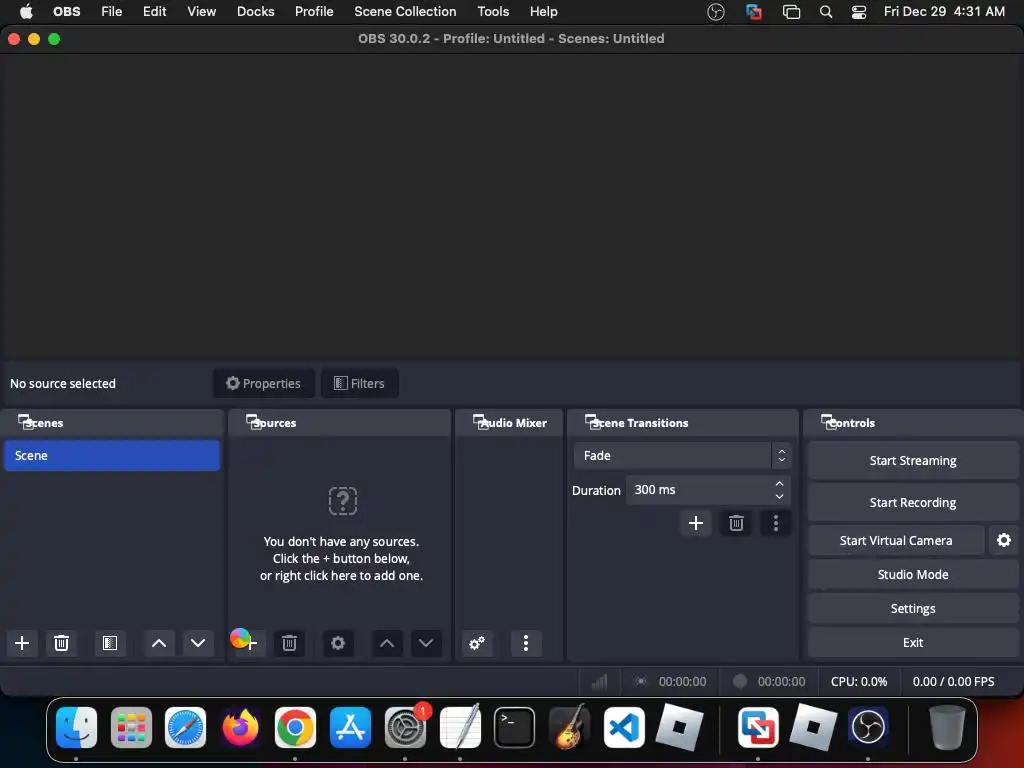Open Control Center in menu bar
1024x768 pixels.
click(859, 12)
